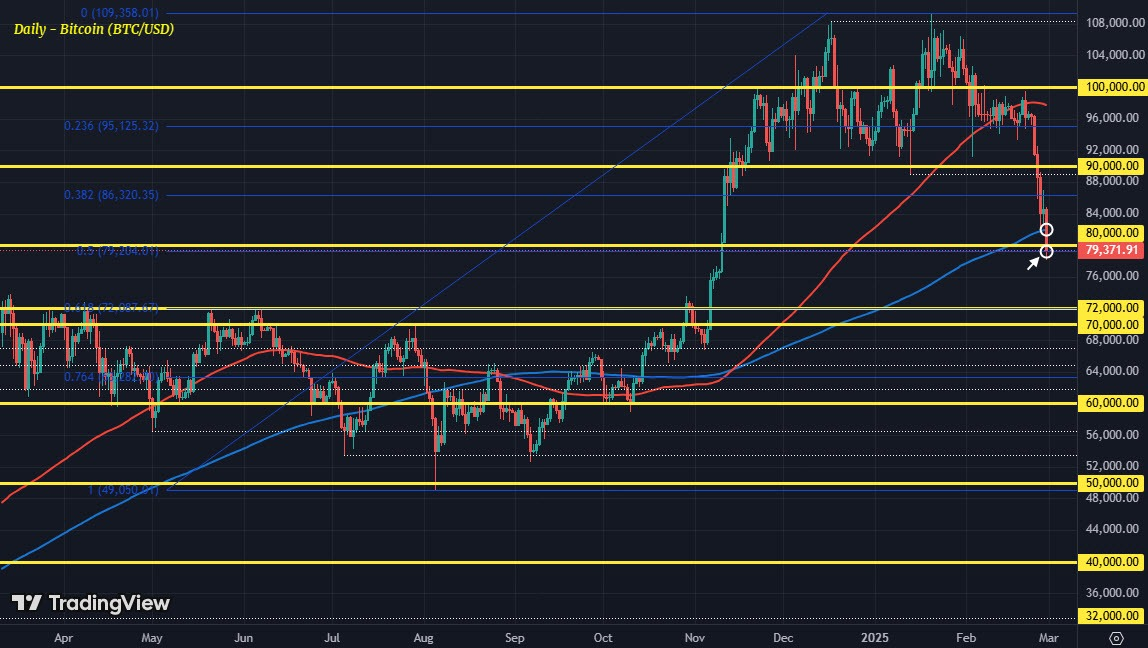Click the Oct label on time axis
This screenshot has width=1148, height=648.
603,638
